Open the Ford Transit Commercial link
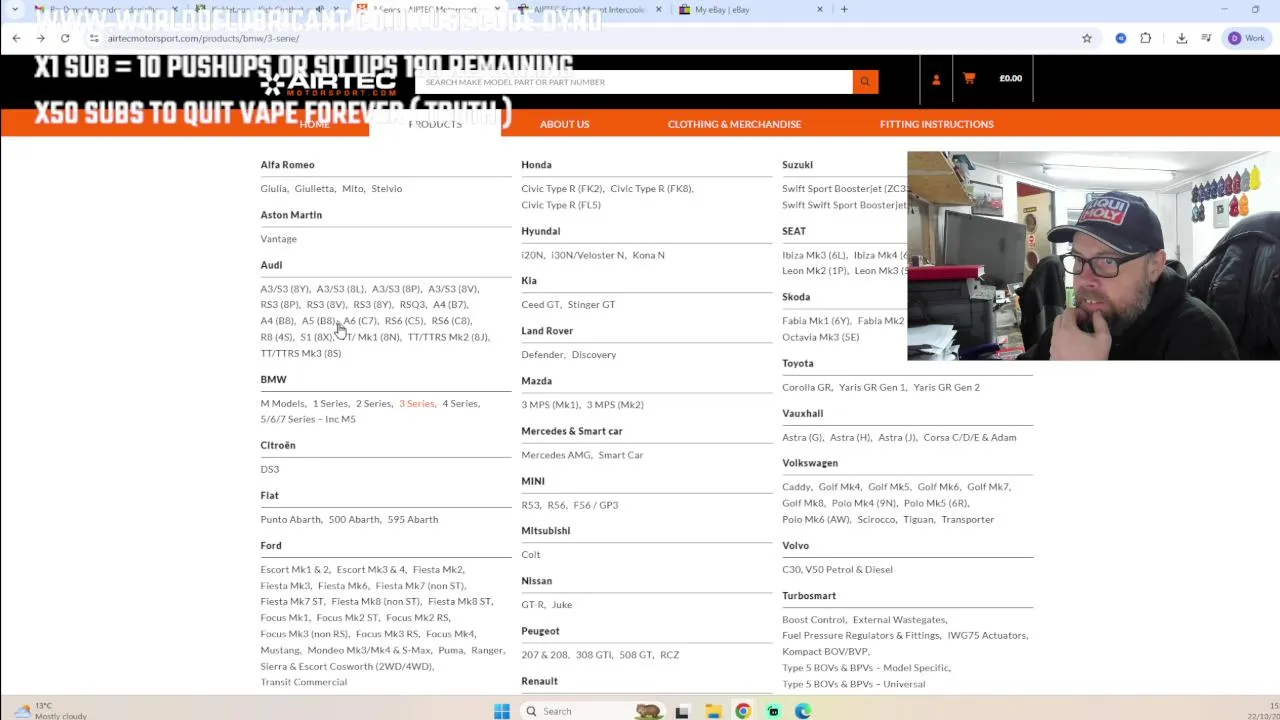Image resolution: width=1280 pixels, height=720 pixels. pos(303,682)
